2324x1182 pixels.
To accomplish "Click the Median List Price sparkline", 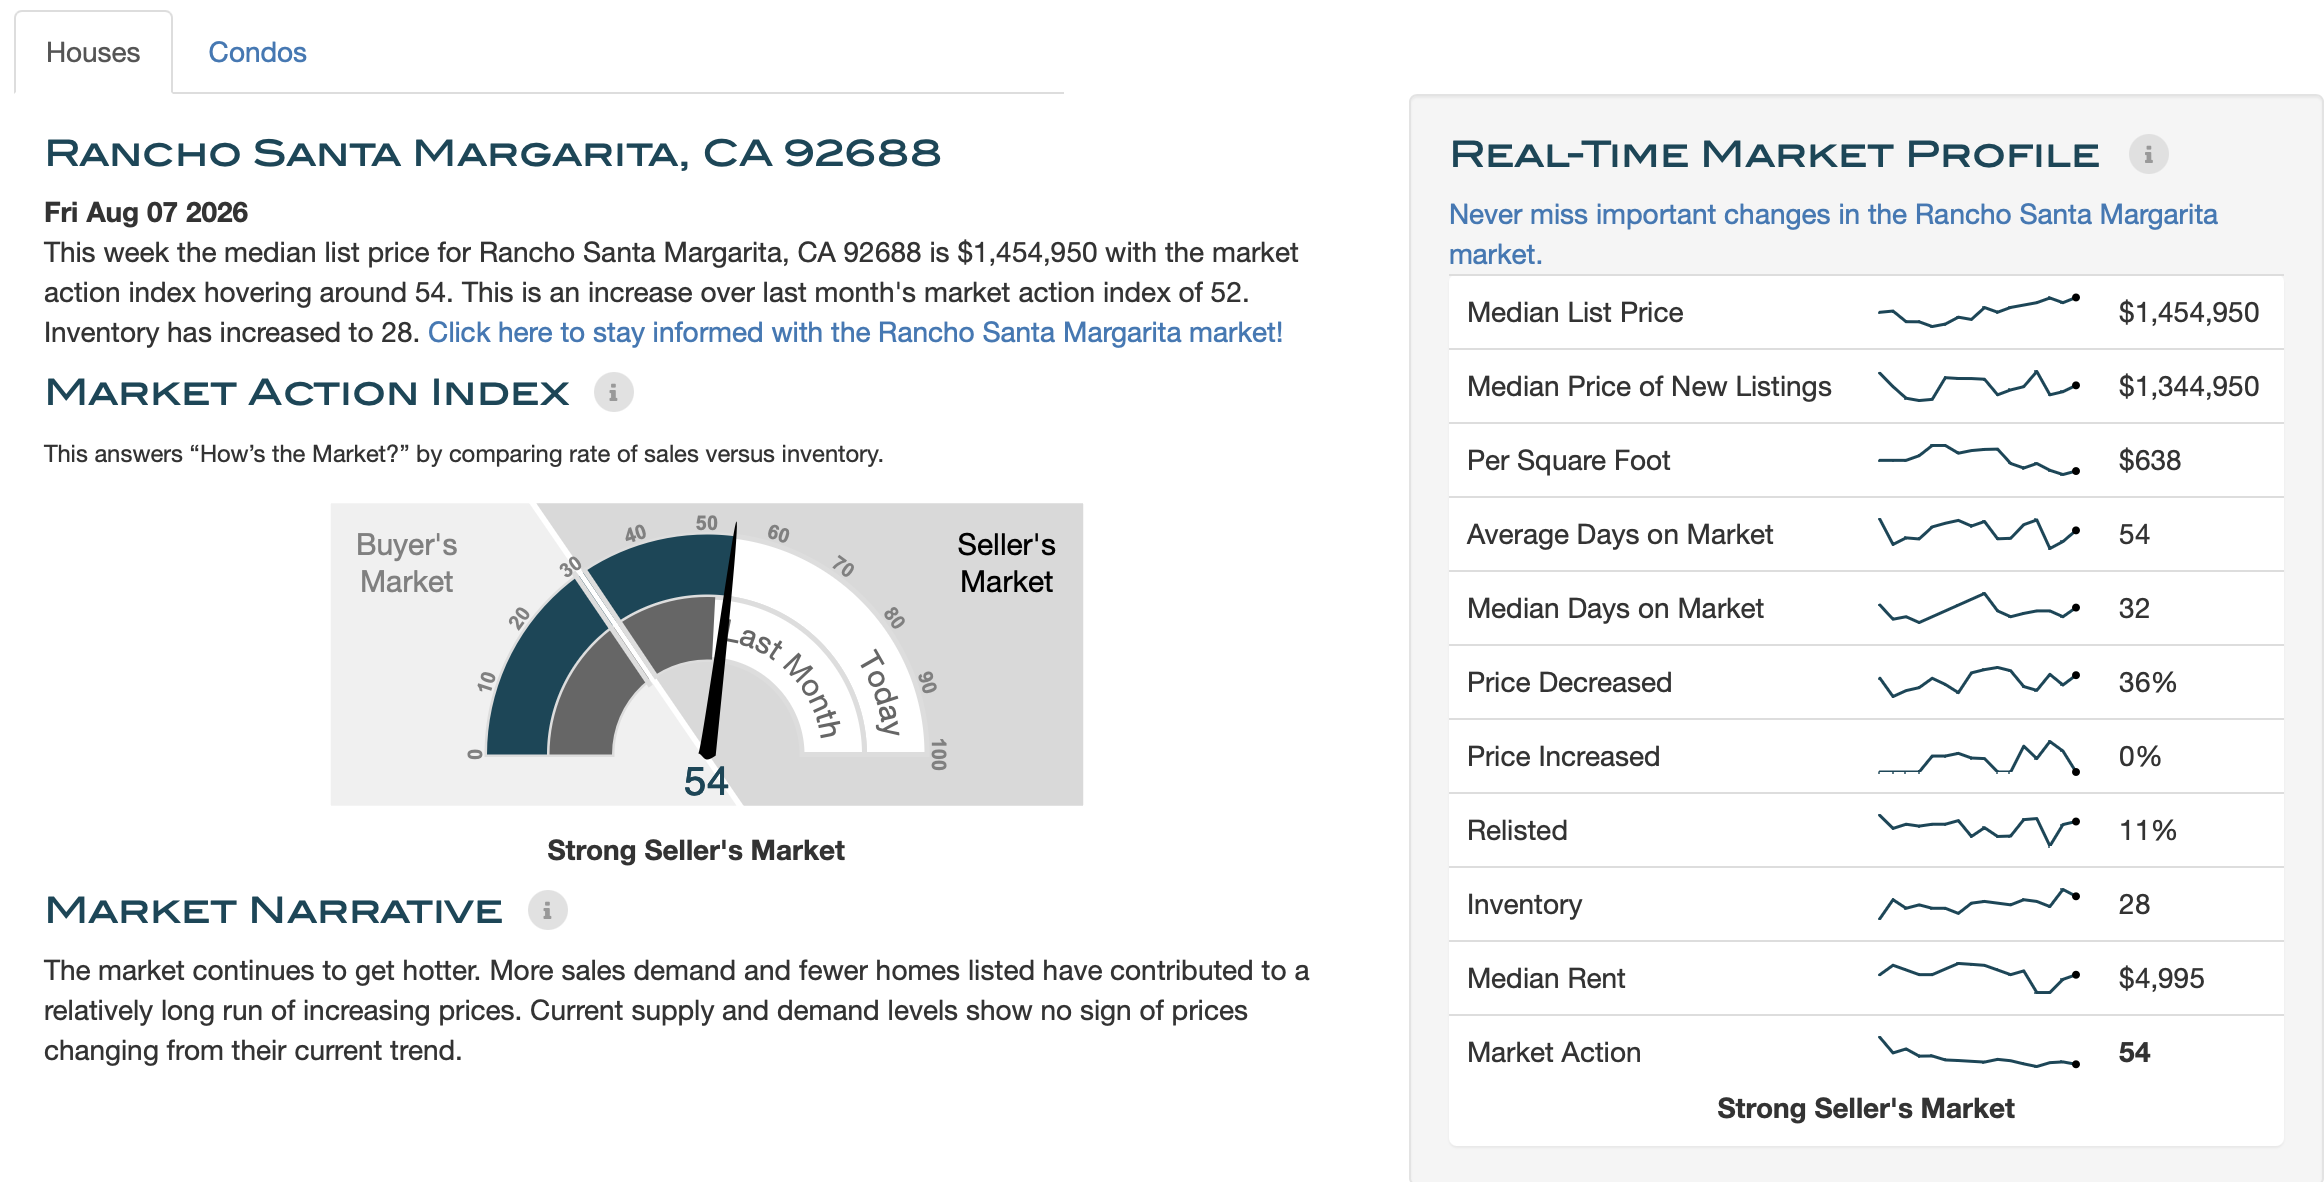I will tap(1978, 311).
